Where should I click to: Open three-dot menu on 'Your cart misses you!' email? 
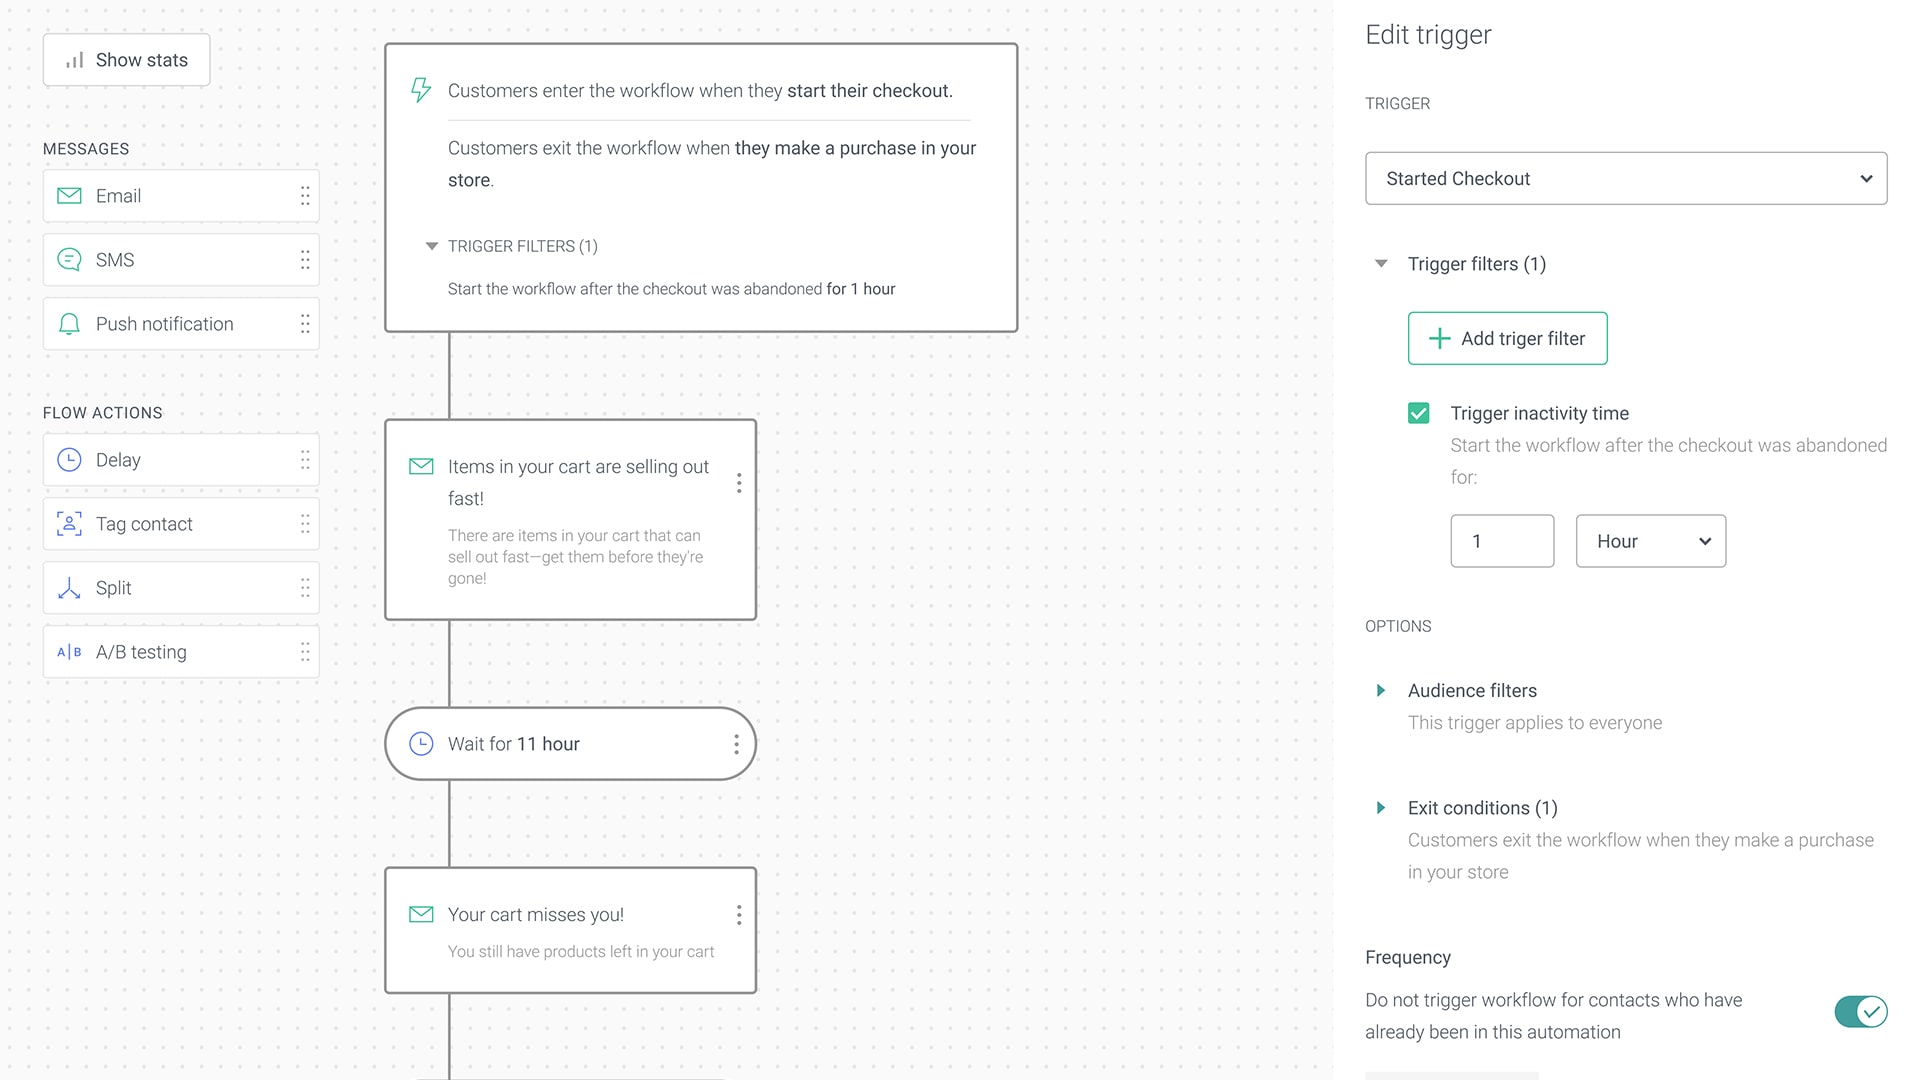click(x=739, y=915)
